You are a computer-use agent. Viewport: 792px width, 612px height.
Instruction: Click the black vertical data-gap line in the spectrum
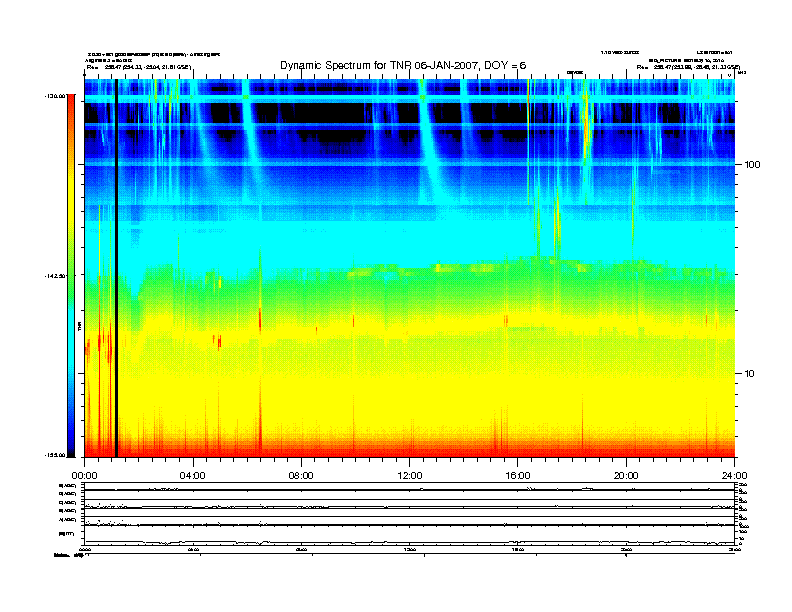point(116,268)
